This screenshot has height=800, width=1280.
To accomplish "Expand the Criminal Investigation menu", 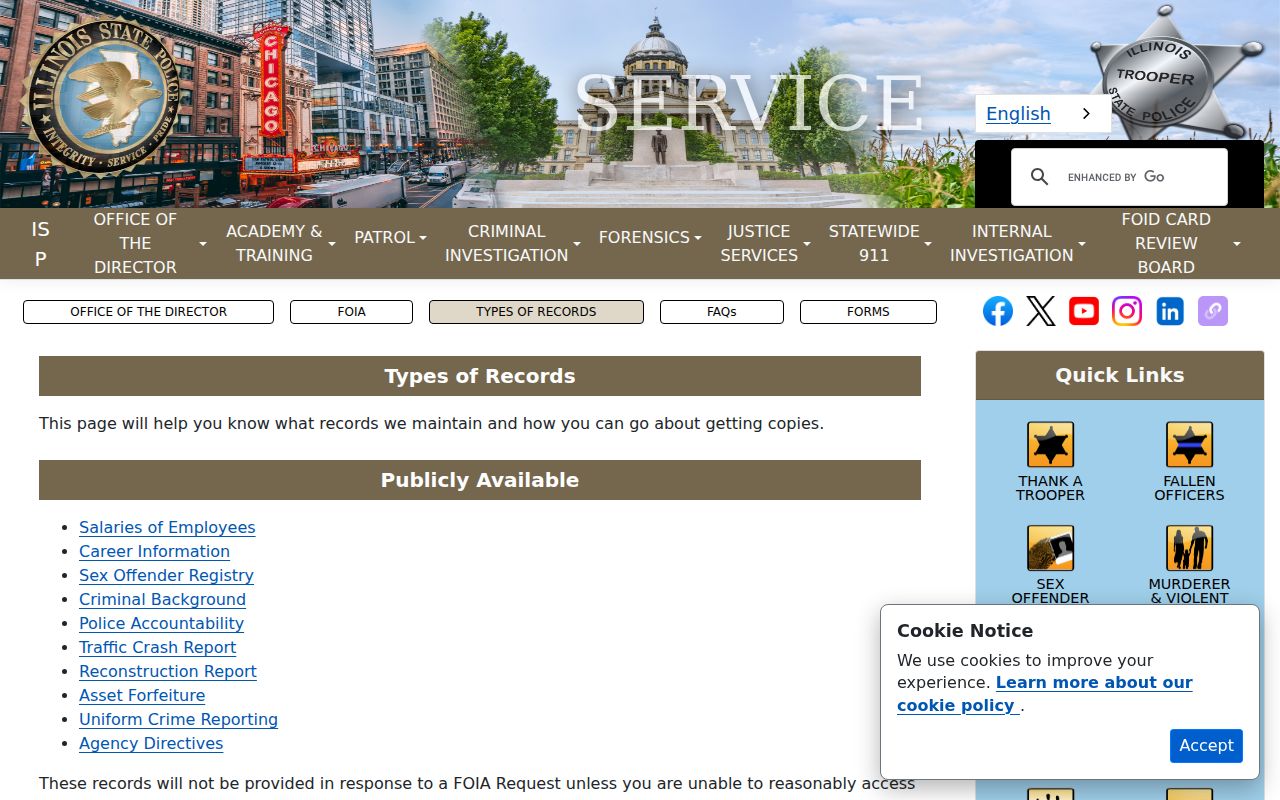I will coord(511,243).
